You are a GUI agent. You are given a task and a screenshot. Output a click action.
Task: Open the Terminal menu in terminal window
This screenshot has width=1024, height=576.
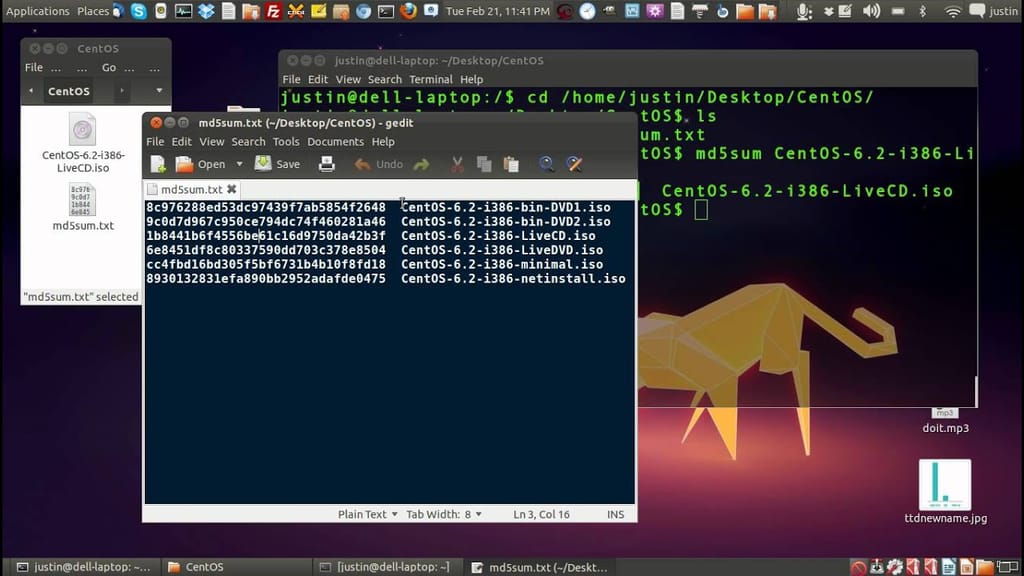(430, 79)
